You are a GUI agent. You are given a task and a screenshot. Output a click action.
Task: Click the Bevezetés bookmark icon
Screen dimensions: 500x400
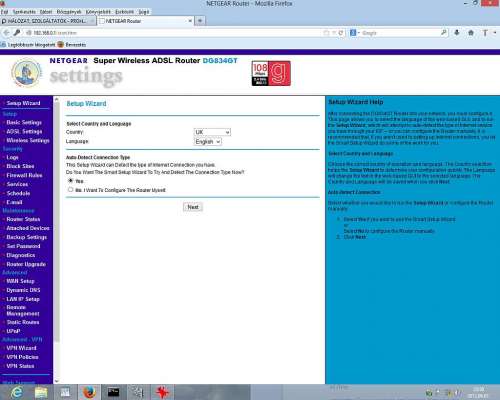(x=60, y=44)
